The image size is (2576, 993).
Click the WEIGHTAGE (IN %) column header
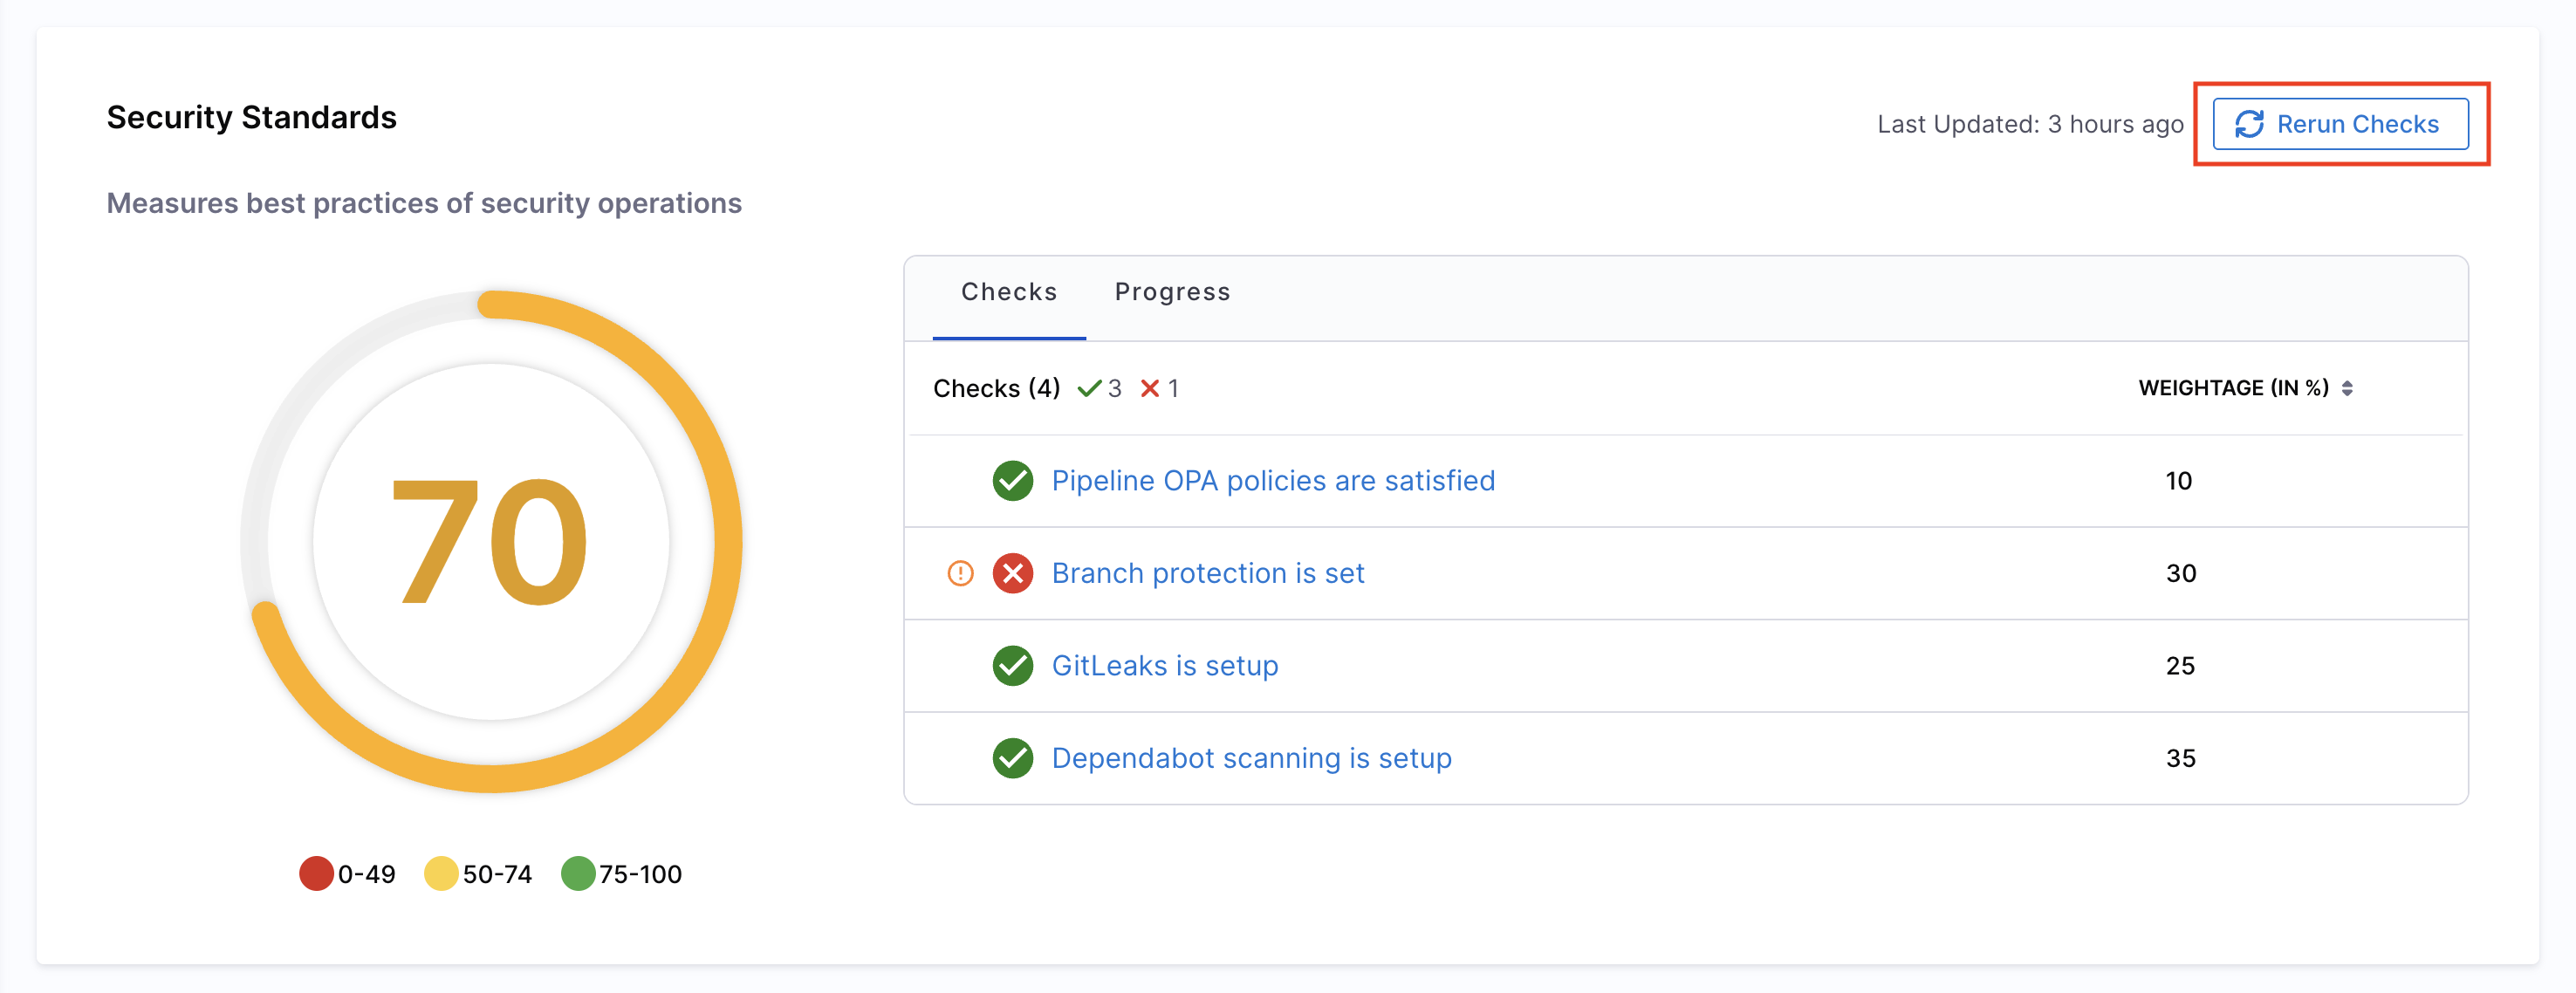click(x=2233, y=388)
